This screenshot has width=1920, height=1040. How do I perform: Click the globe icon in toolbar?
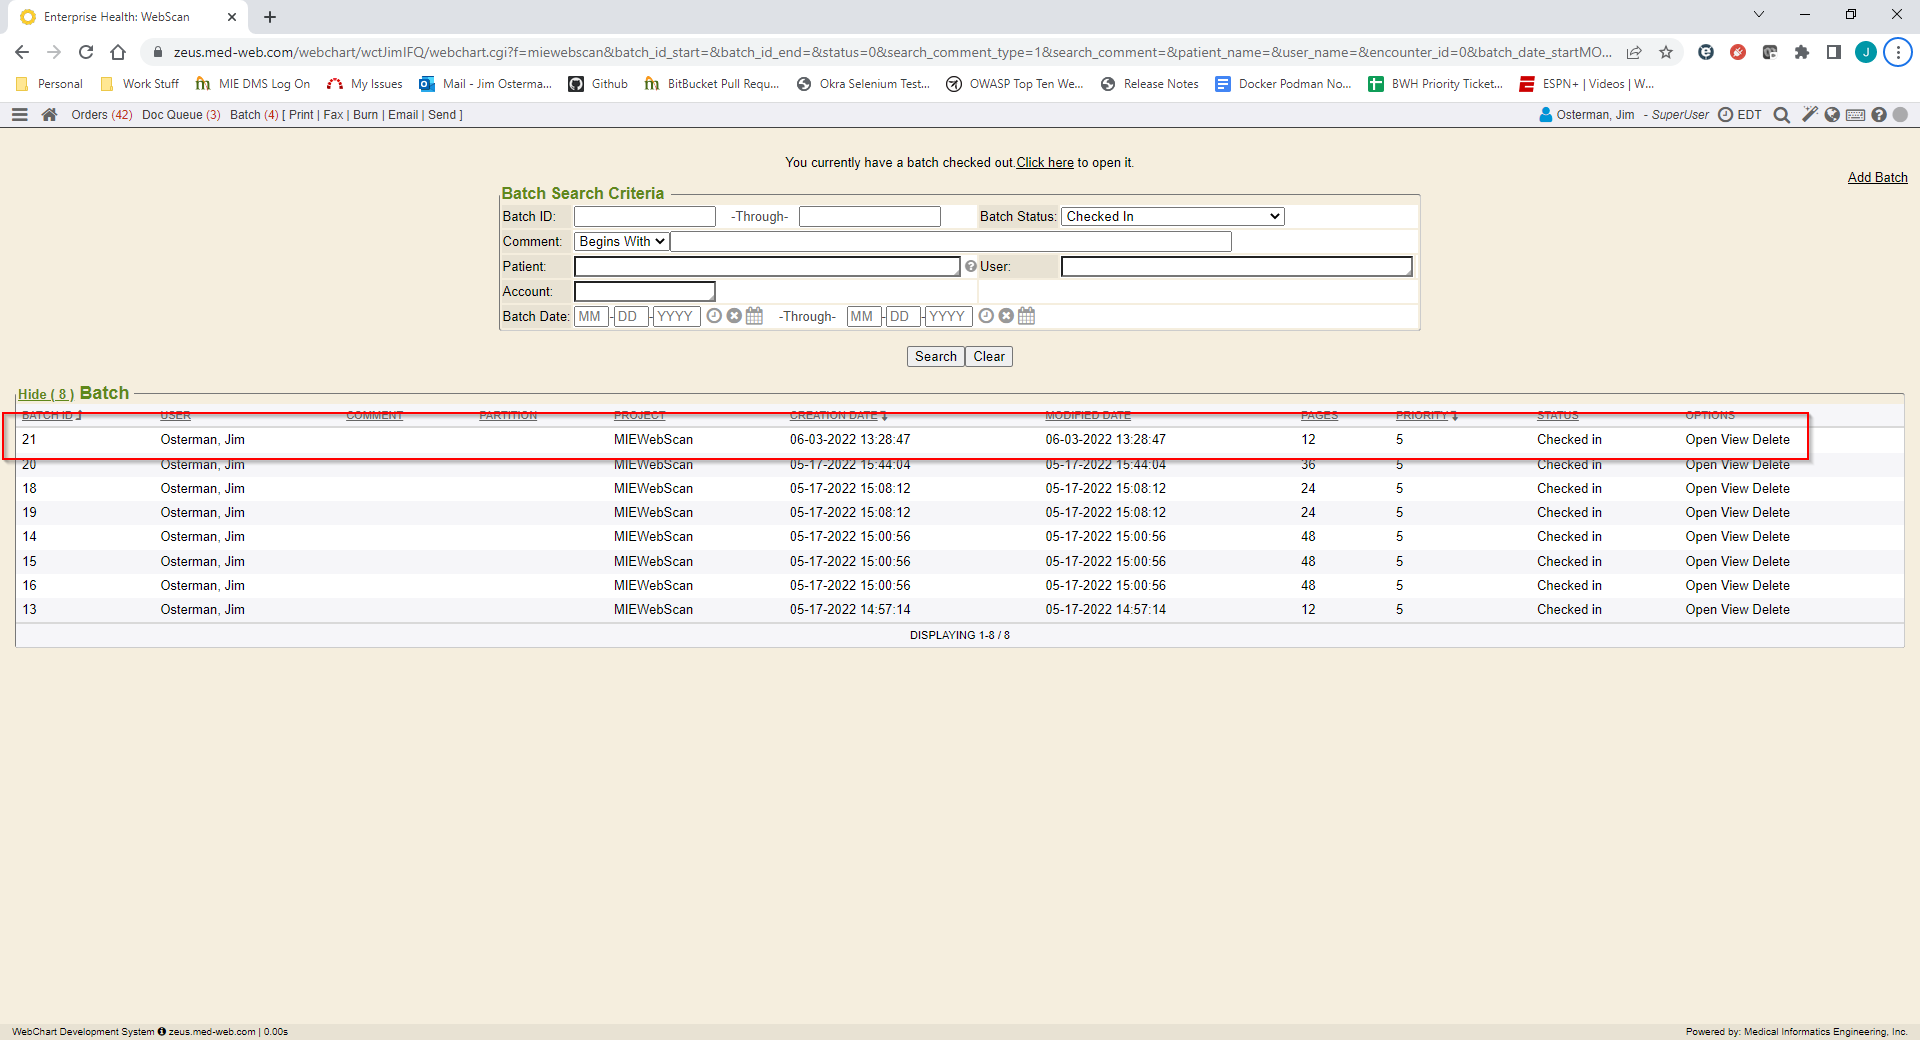[x=1832, y=115]
